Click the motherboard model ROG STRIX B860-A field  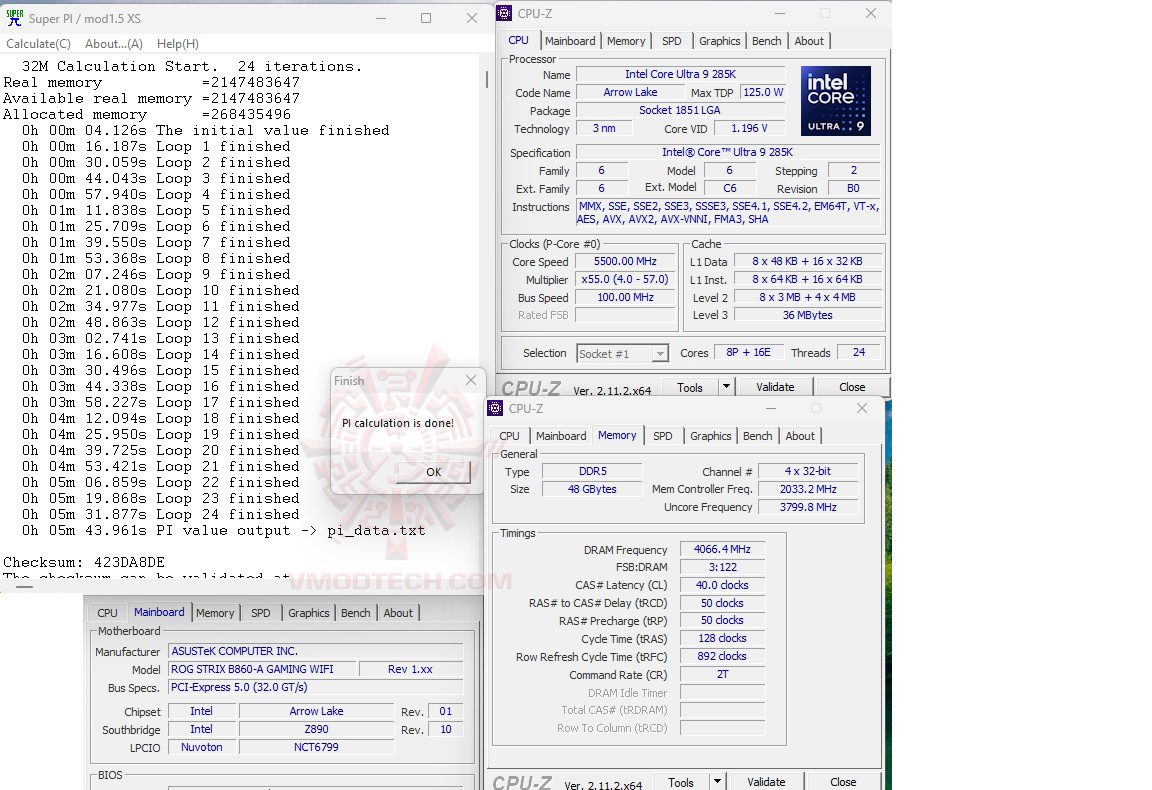(x=262, y=669)
